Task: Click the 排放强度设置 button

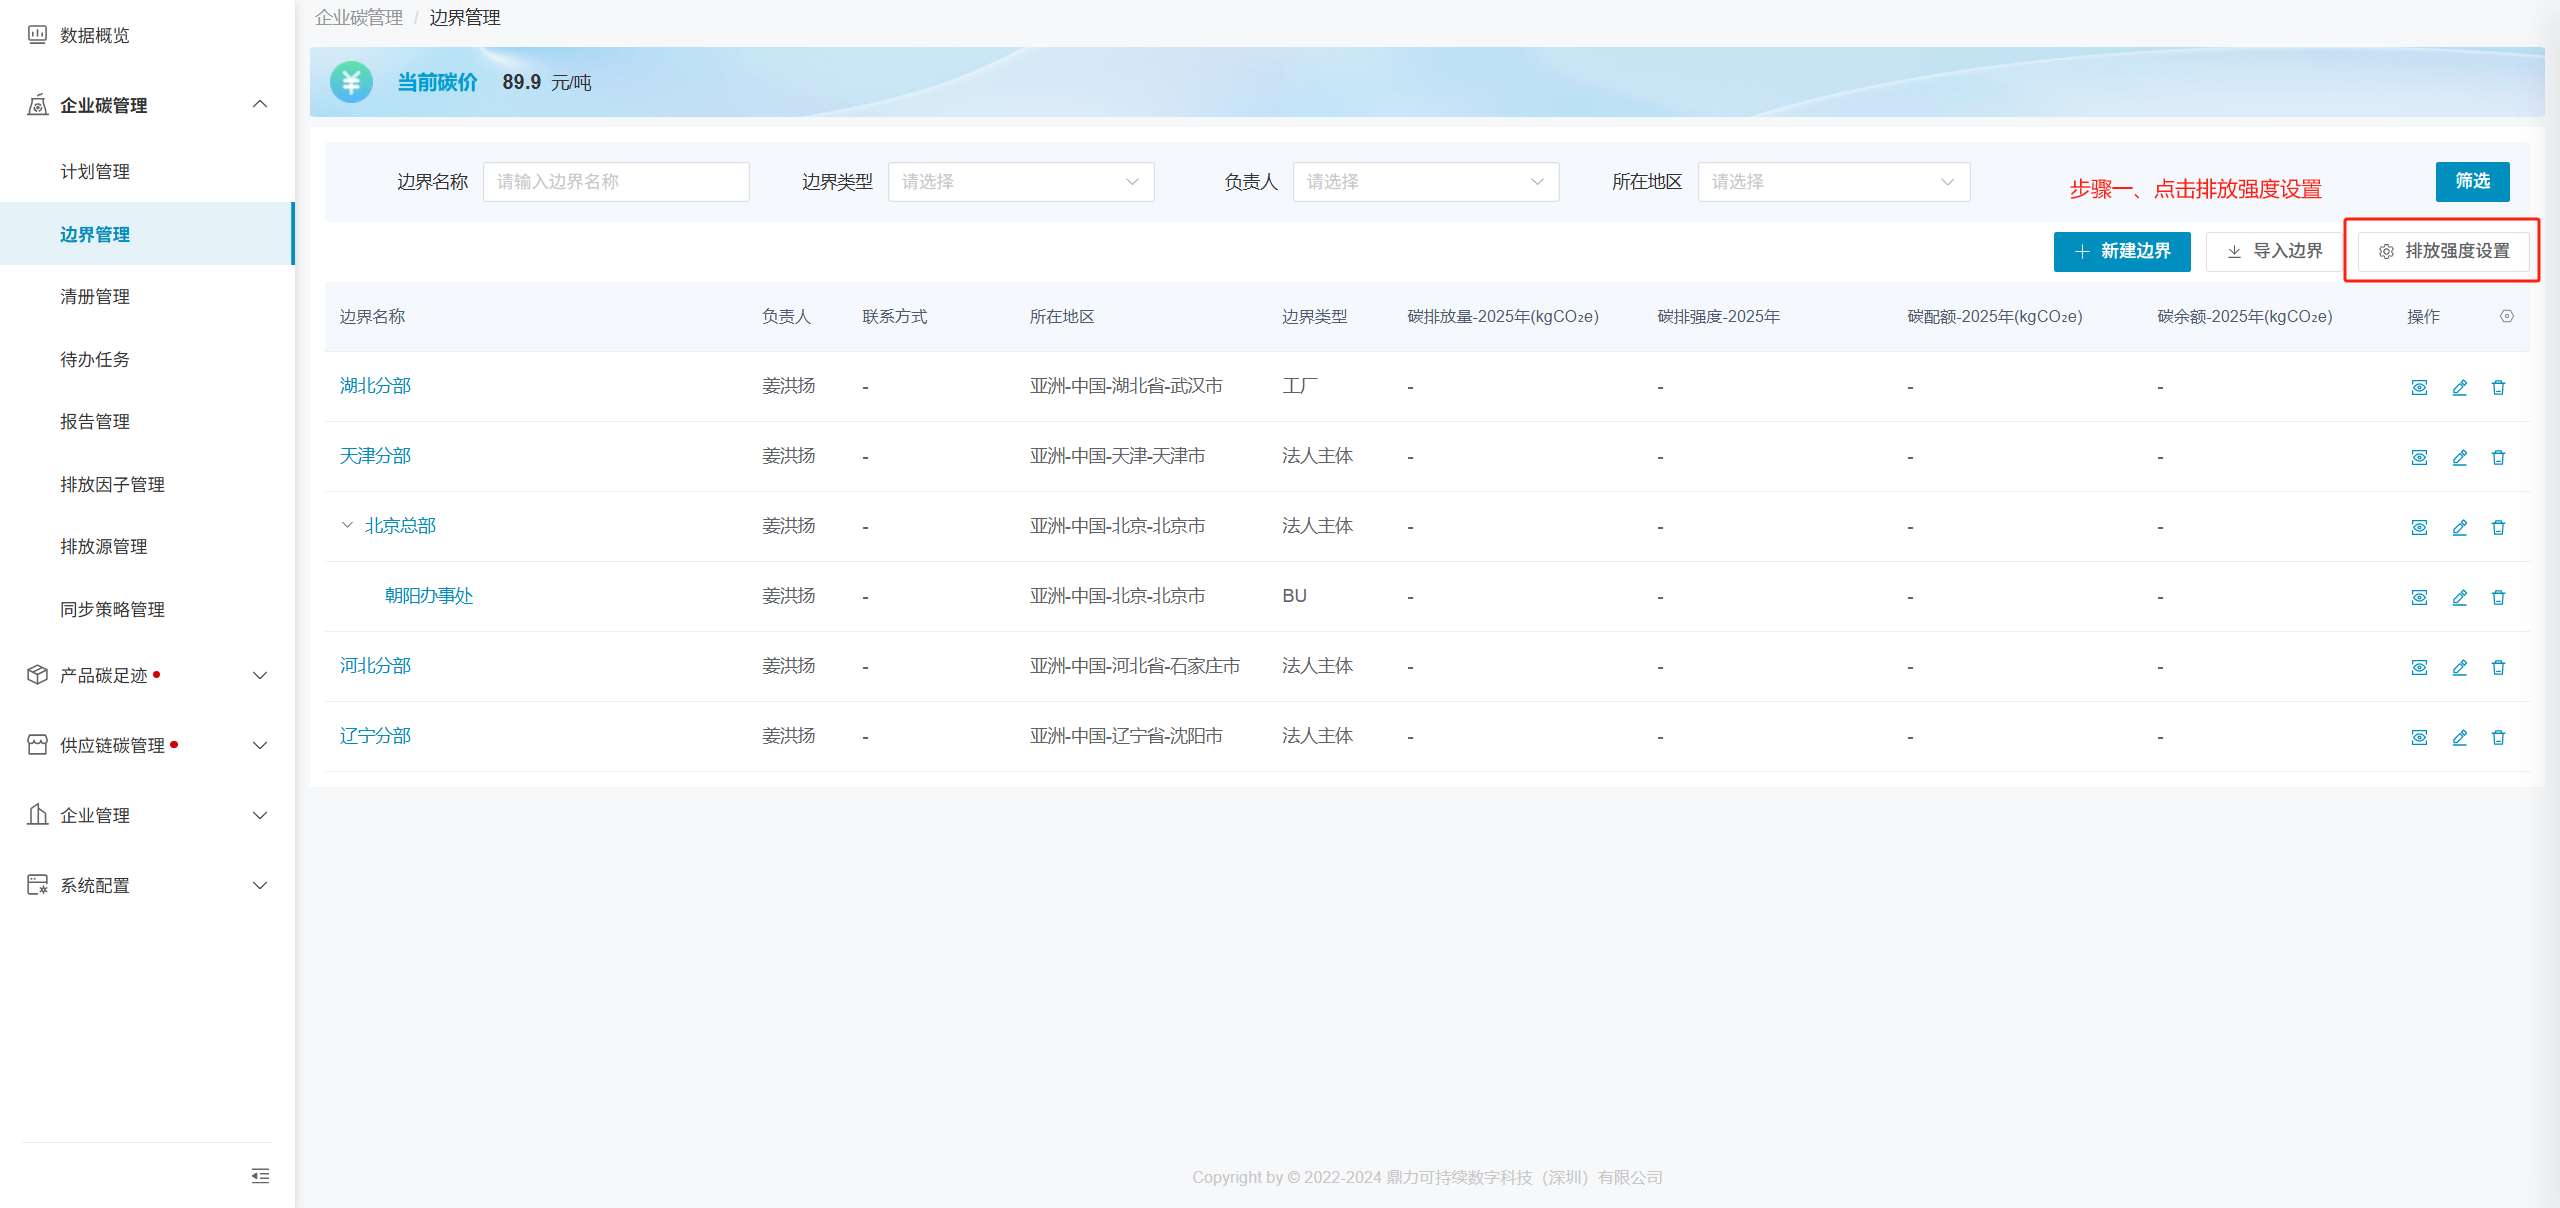Action: coord(2443,251)
